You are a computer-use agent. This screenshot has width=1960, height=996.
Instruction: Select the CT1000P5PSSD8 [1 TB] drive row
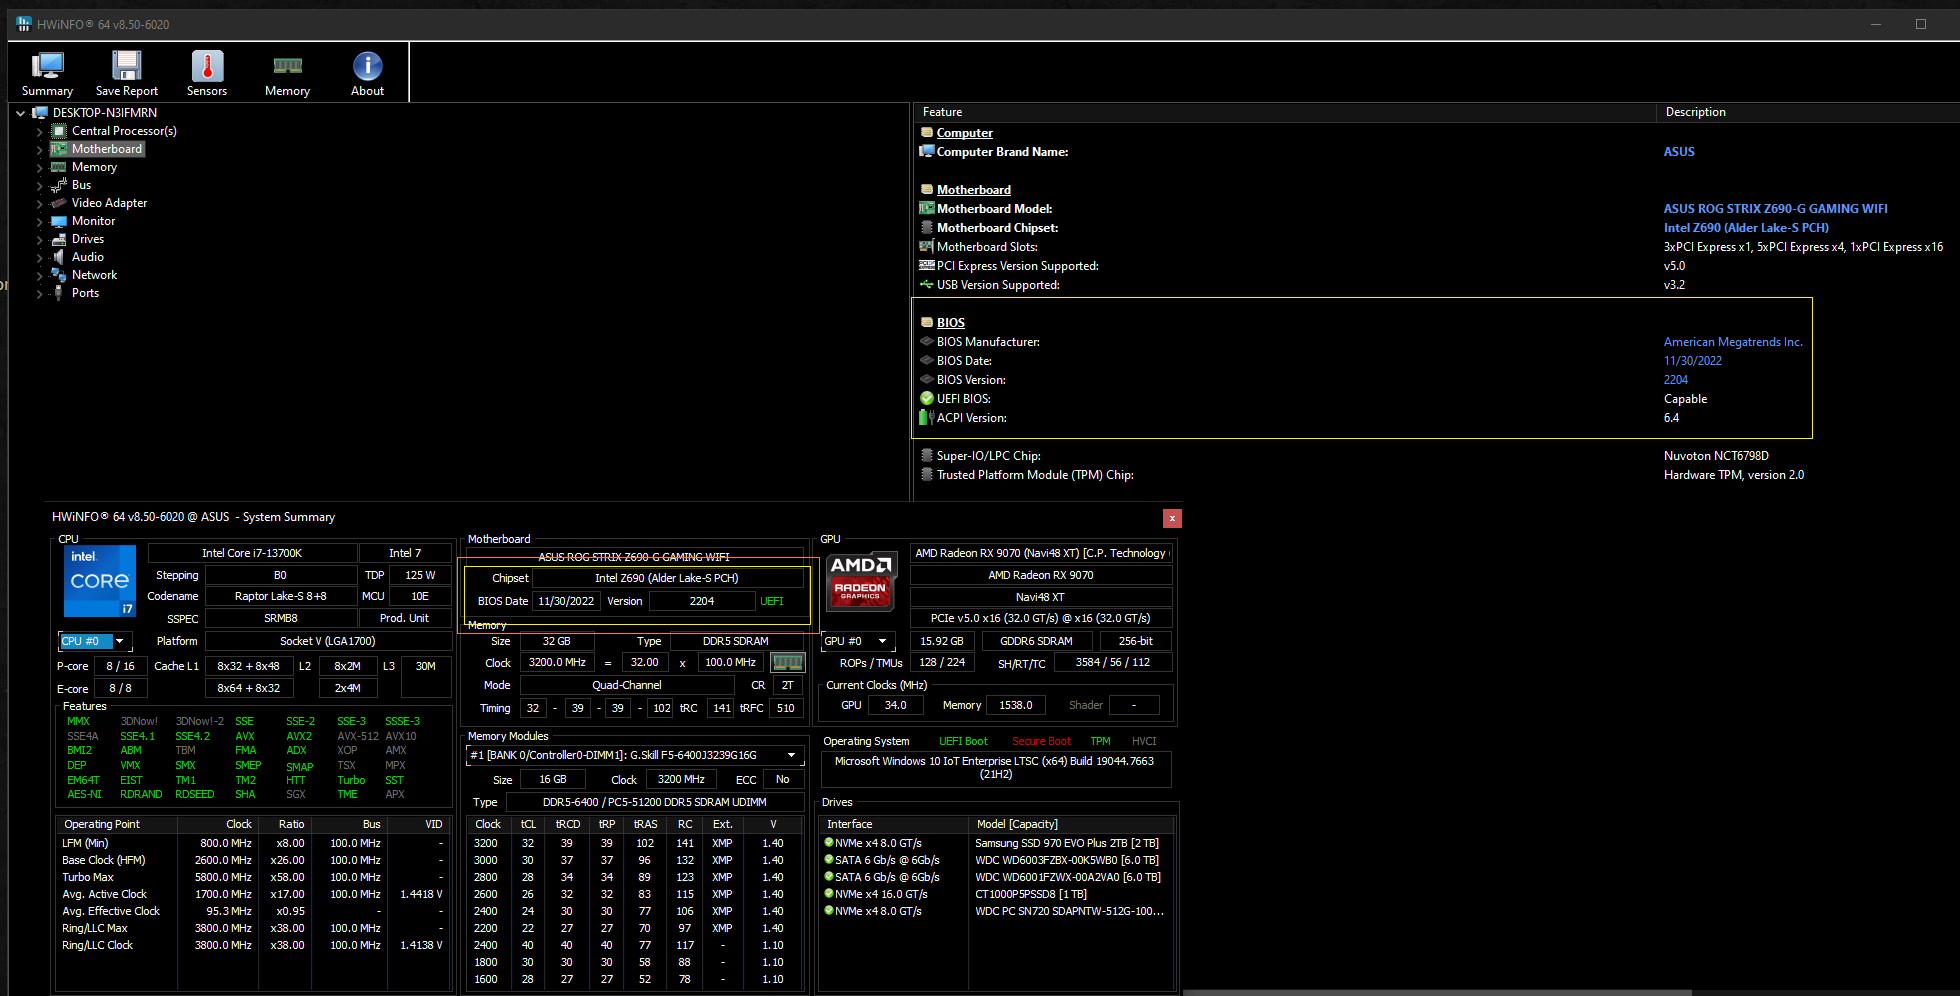[x=997, y=894]
